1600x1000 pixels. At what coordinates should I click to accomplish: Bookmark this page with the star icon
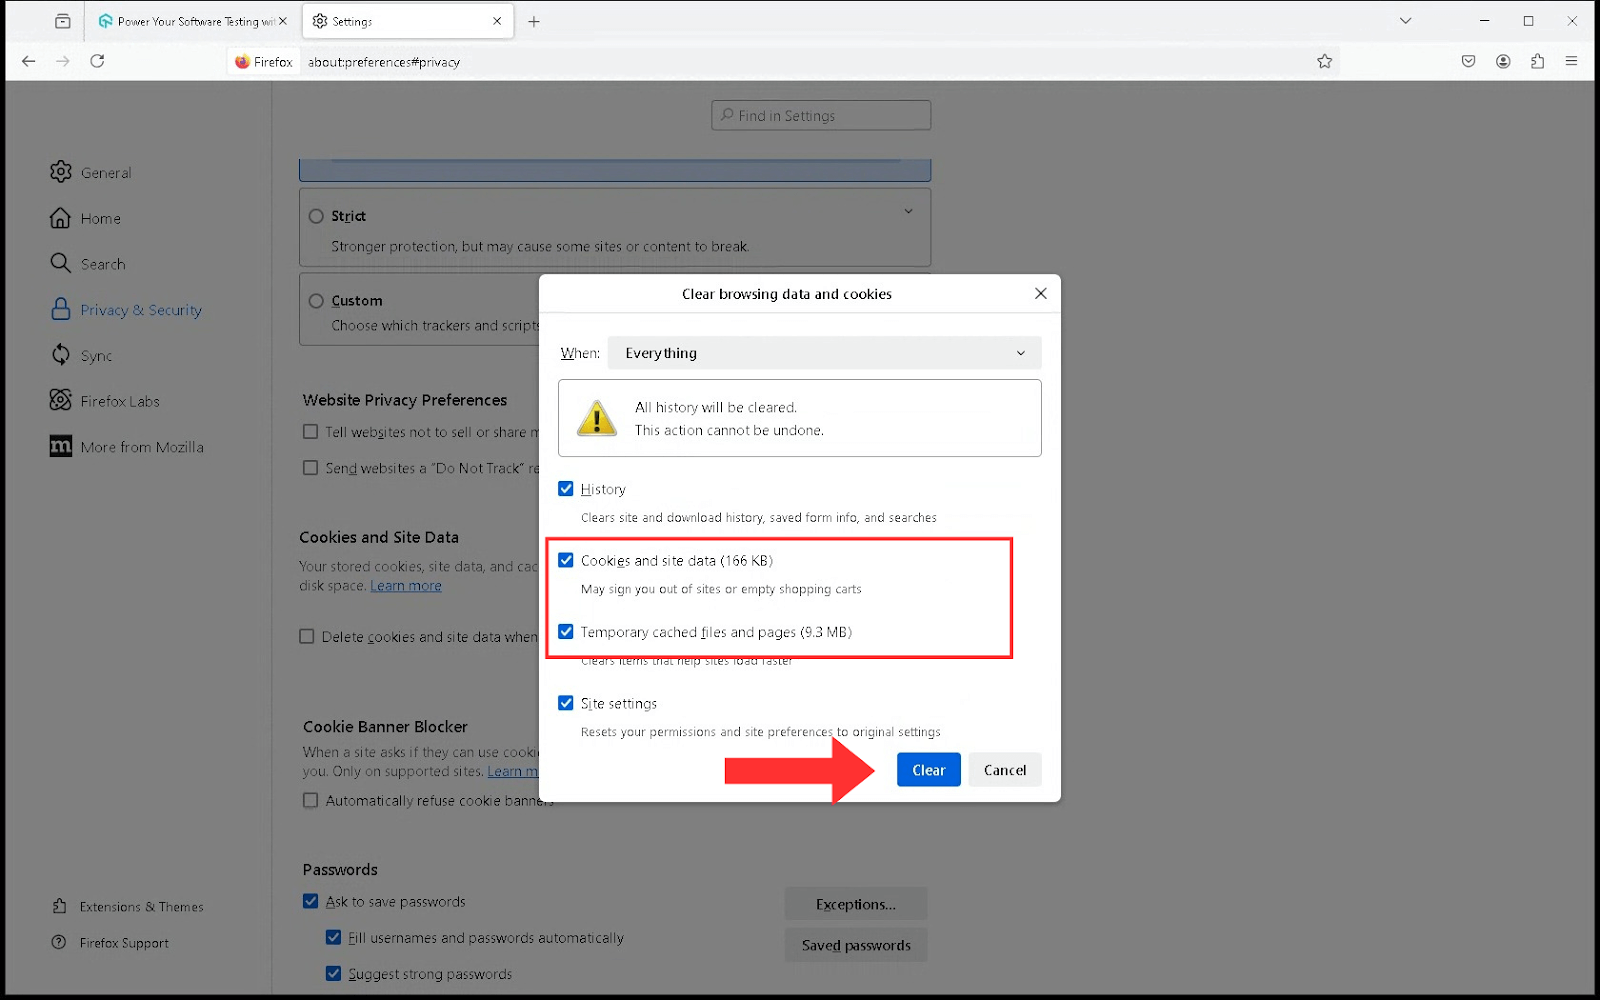(x=1325, y=61)
